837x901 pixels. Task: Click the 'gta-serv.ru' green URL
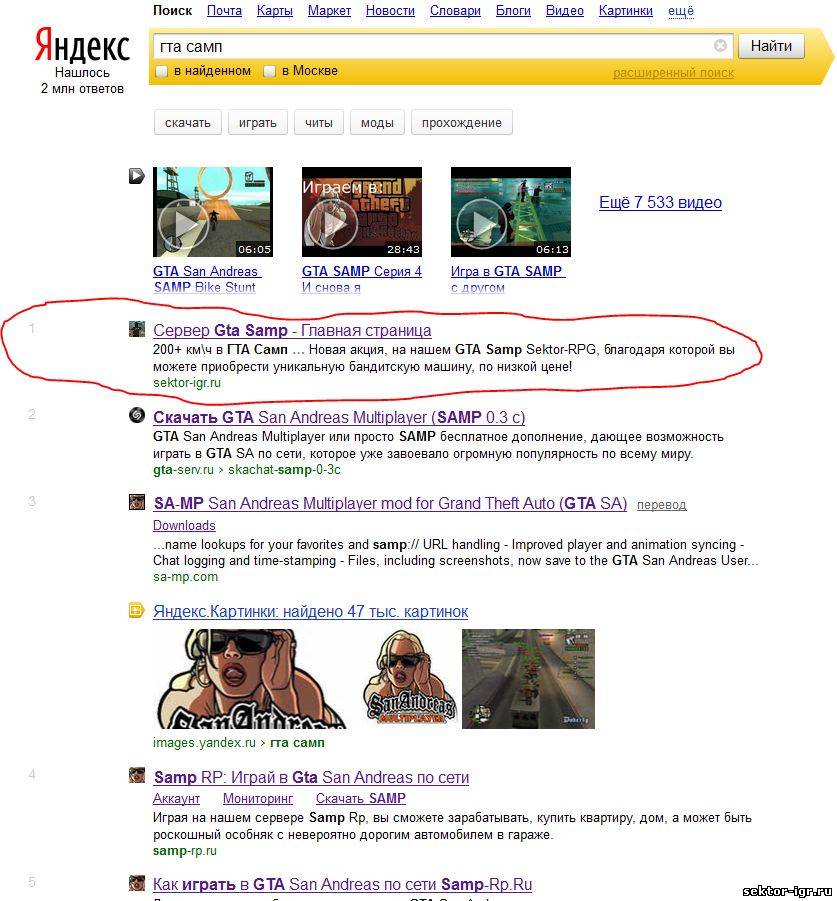(x=183, y=470)
